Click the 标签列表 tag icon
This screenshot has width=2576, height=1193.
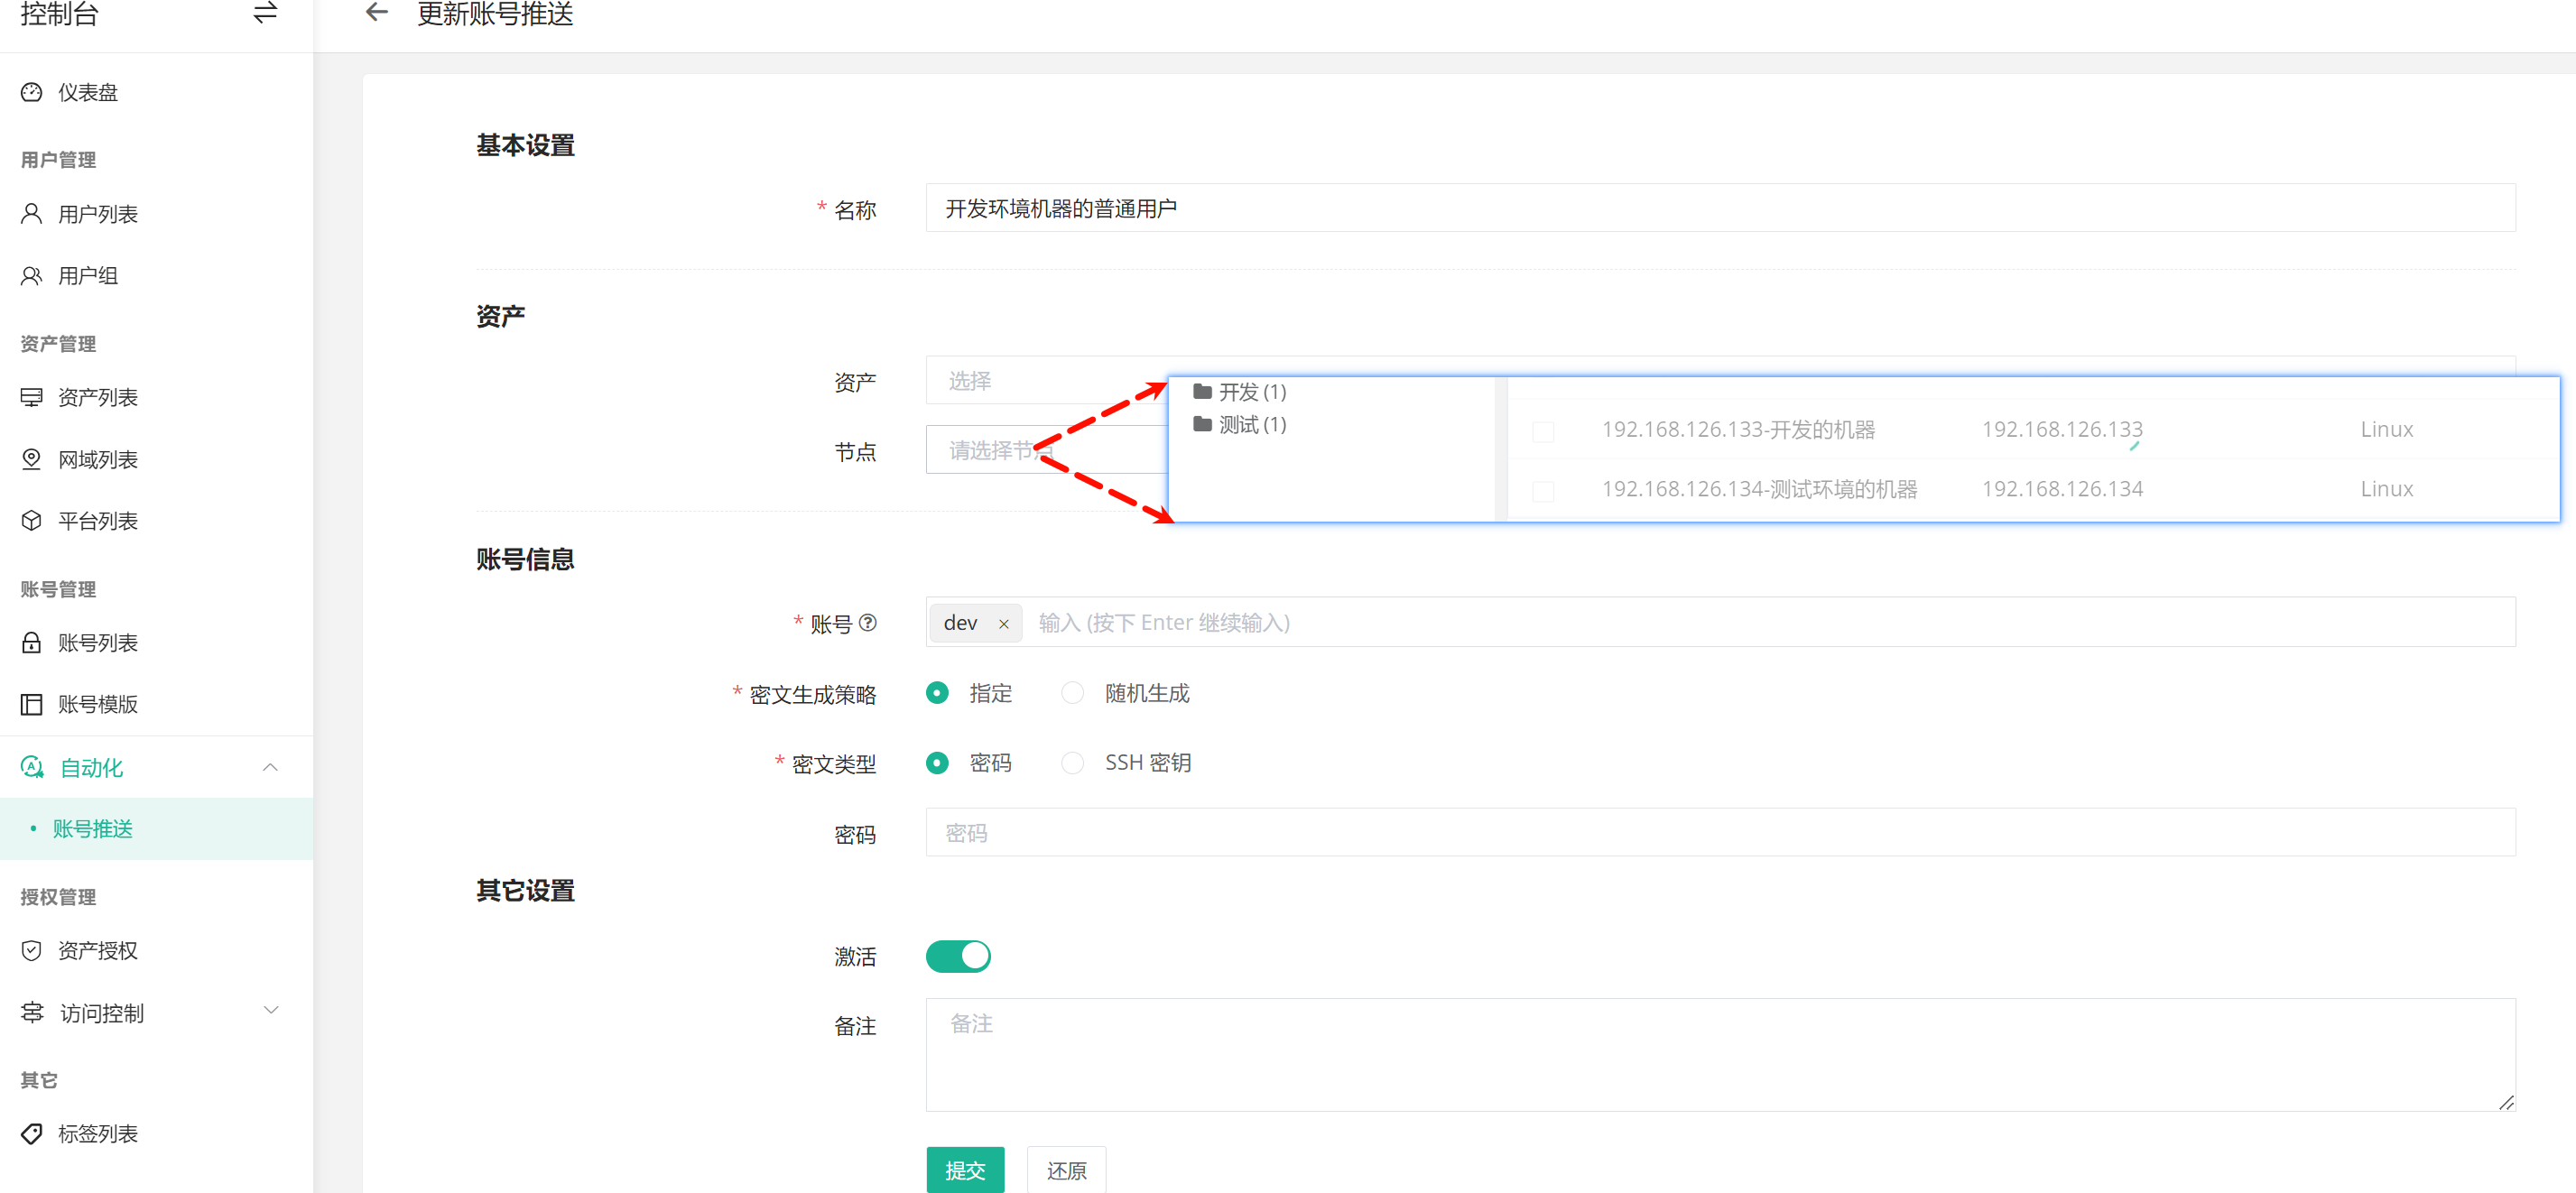point(32,1133)
